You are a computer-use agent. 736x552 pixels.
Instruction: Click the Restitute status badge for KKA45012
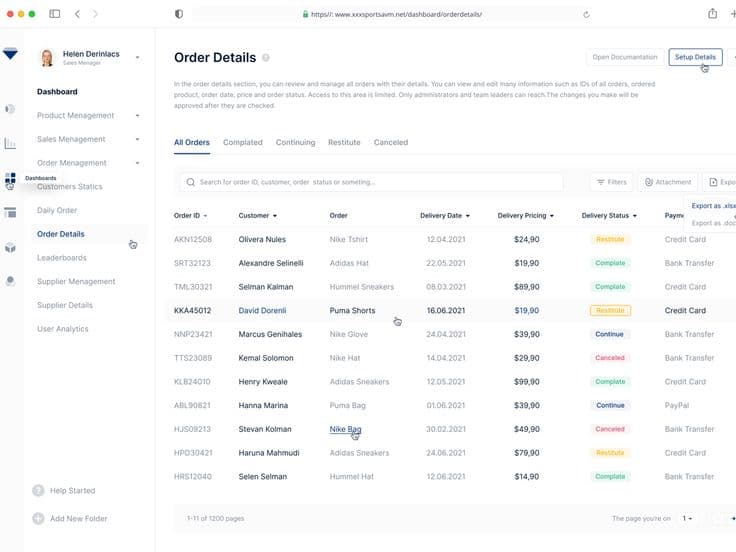coord(610,311)
